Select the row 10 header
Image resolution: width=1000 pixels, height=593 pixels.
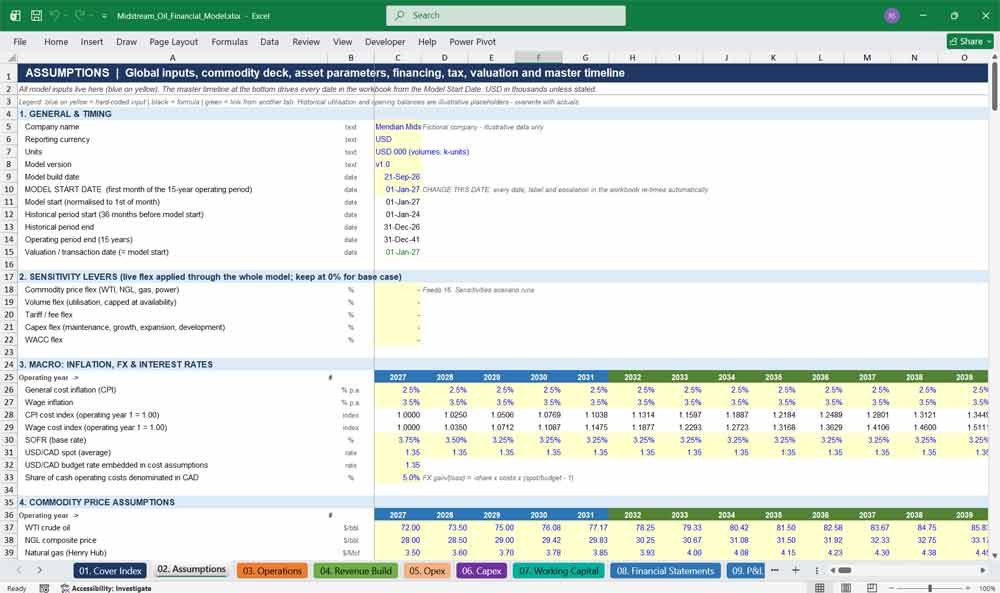9,189
